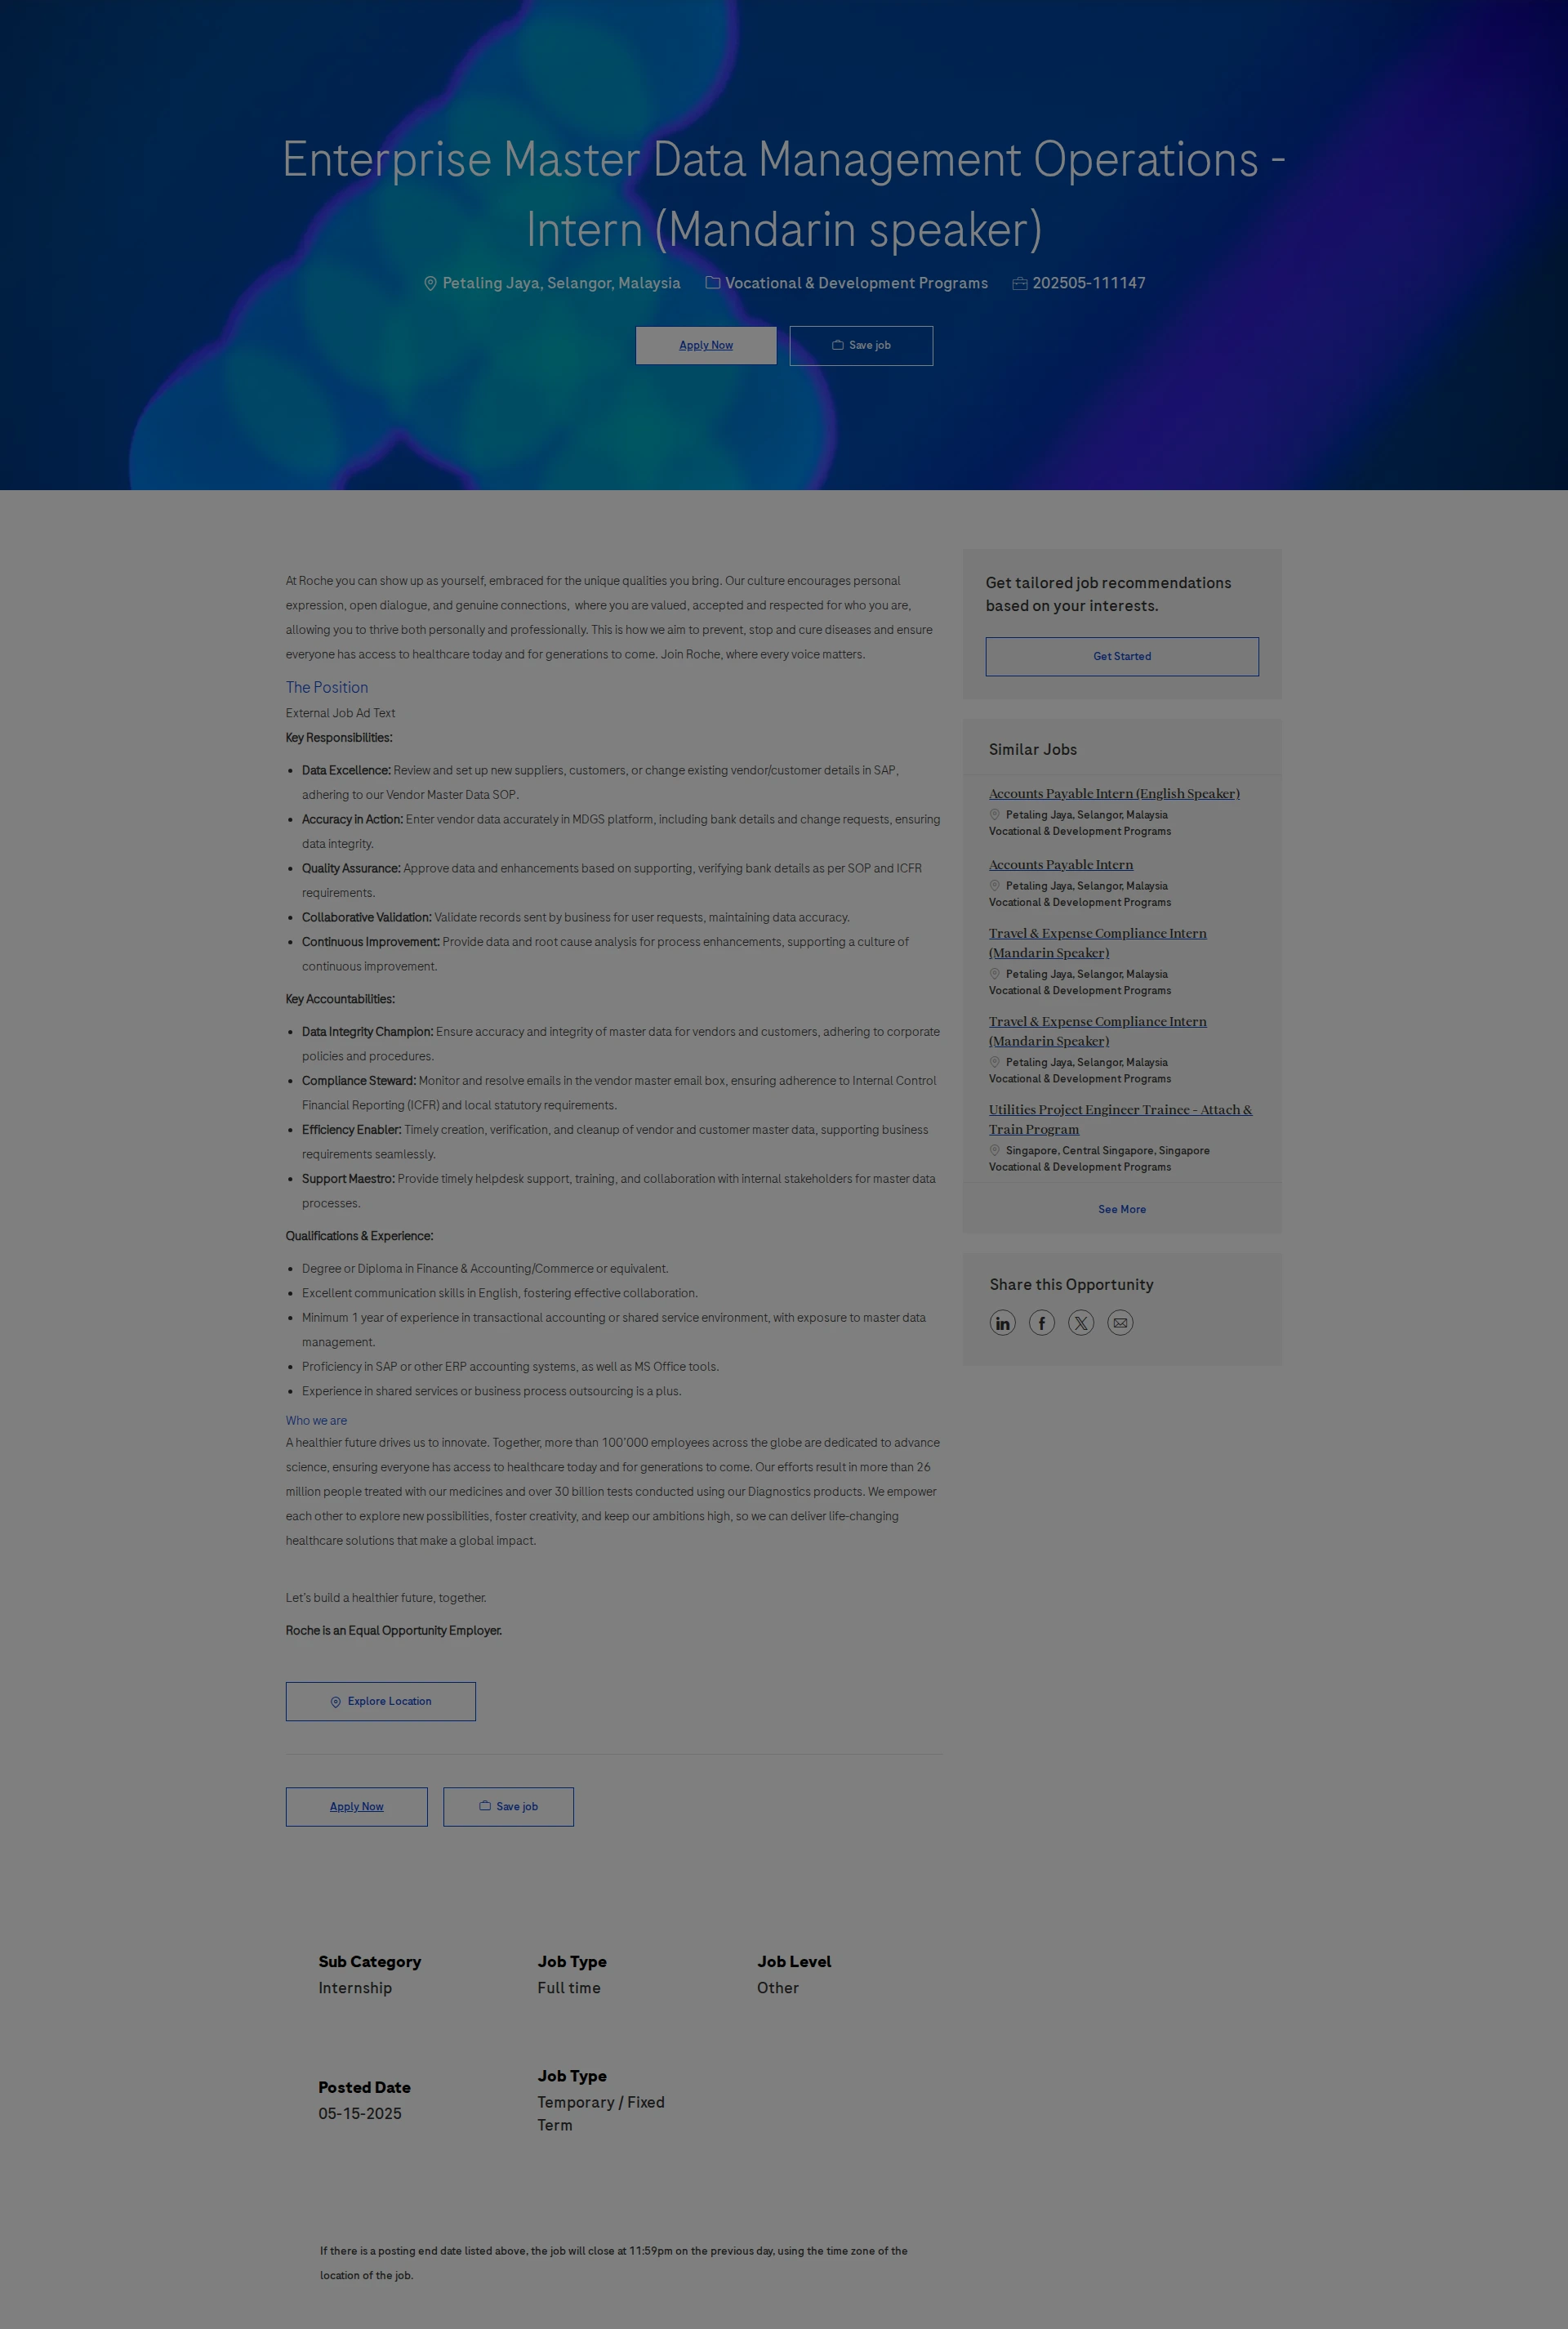This screenshot has height=2329, width=1568.
Task: Click the Petaling Jaya location text in header
Action: 561,283
